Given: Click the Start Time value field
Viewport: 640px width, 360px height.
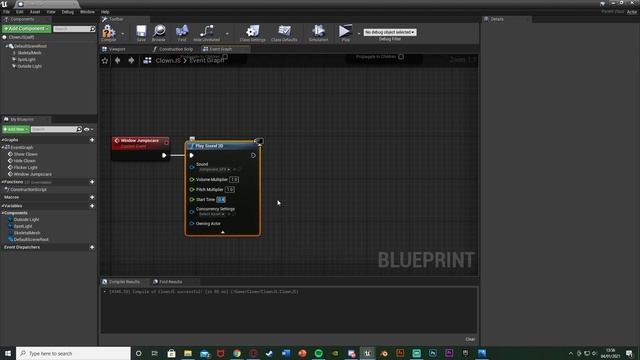Looking at the screenshot, I should [x=221, y=200].
